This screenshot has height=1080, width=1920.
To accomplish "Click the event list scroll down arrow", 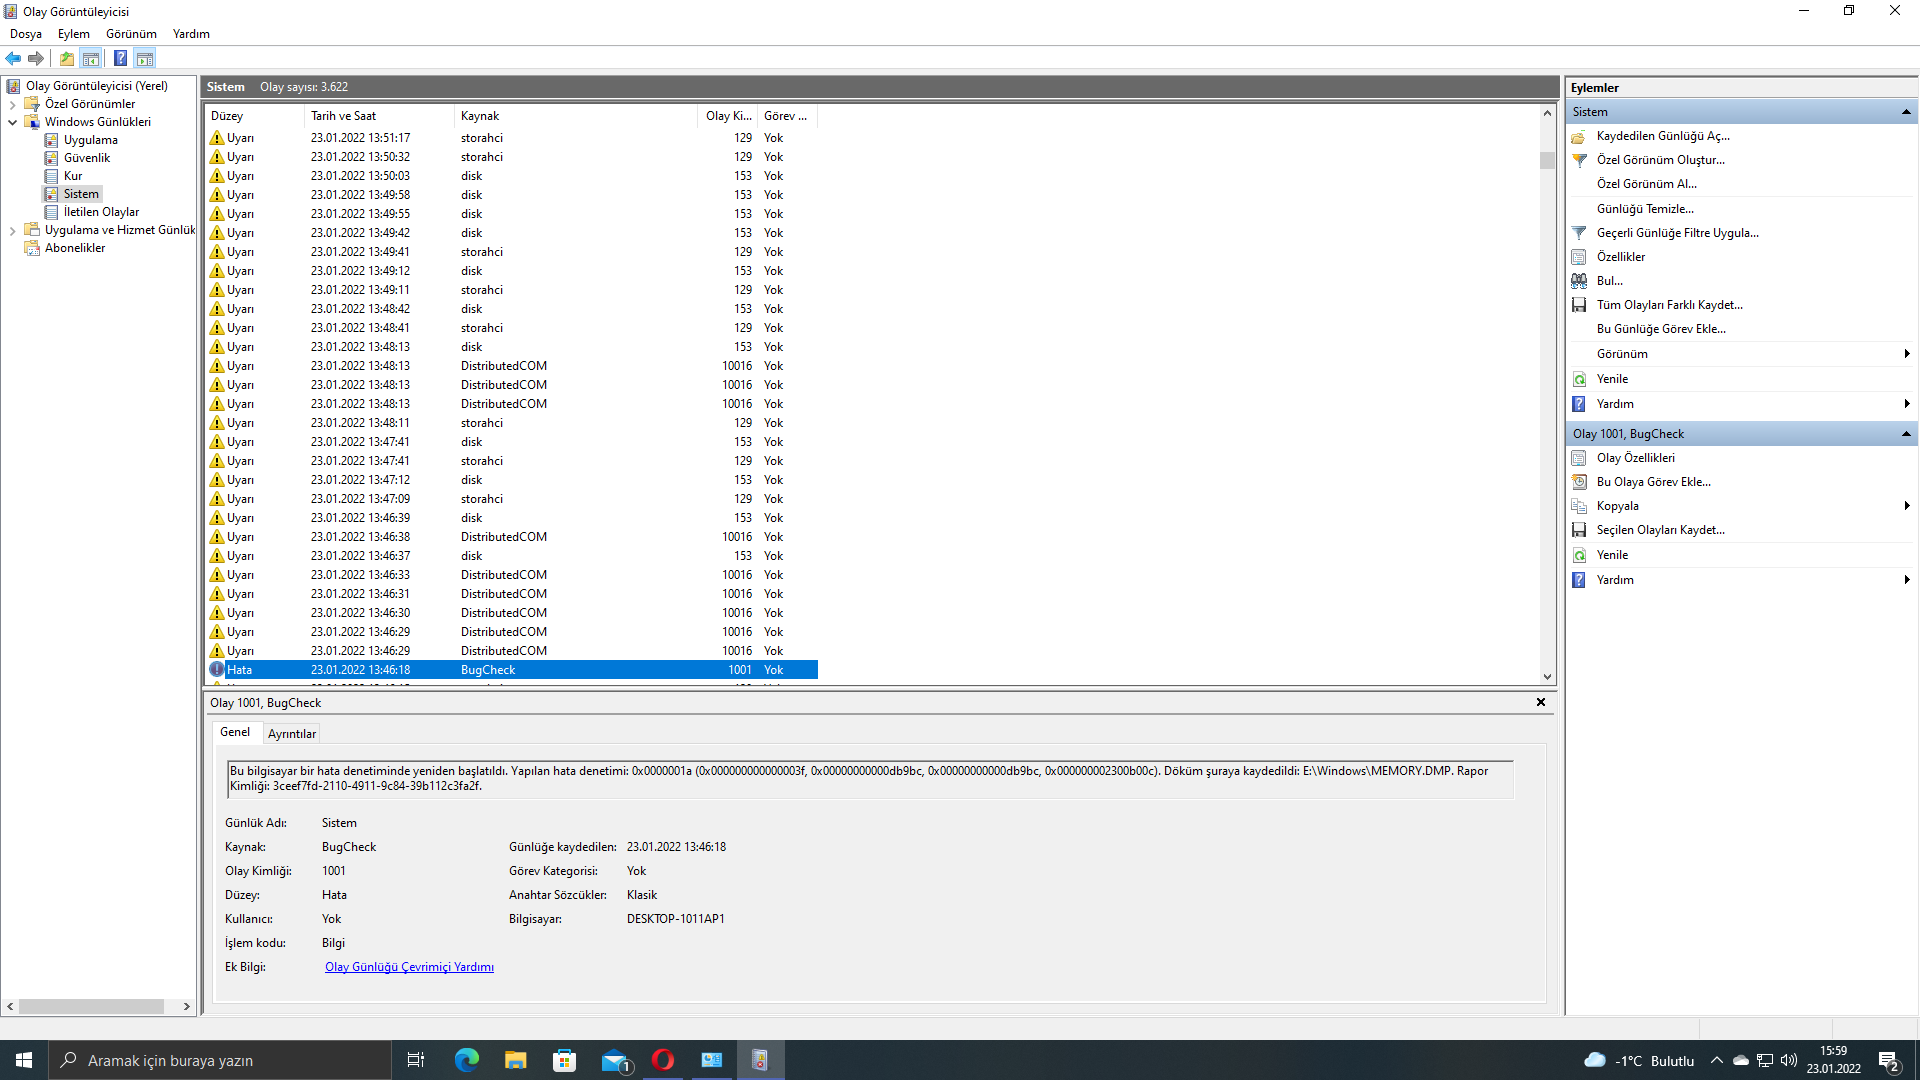I will coord(1547,677).
